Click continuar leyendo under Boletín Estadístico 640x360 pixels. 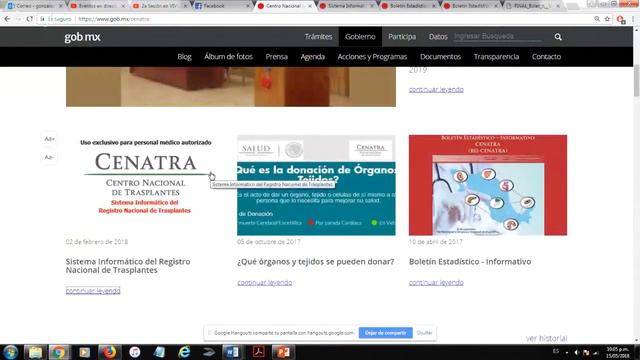[x=436, y=282]
